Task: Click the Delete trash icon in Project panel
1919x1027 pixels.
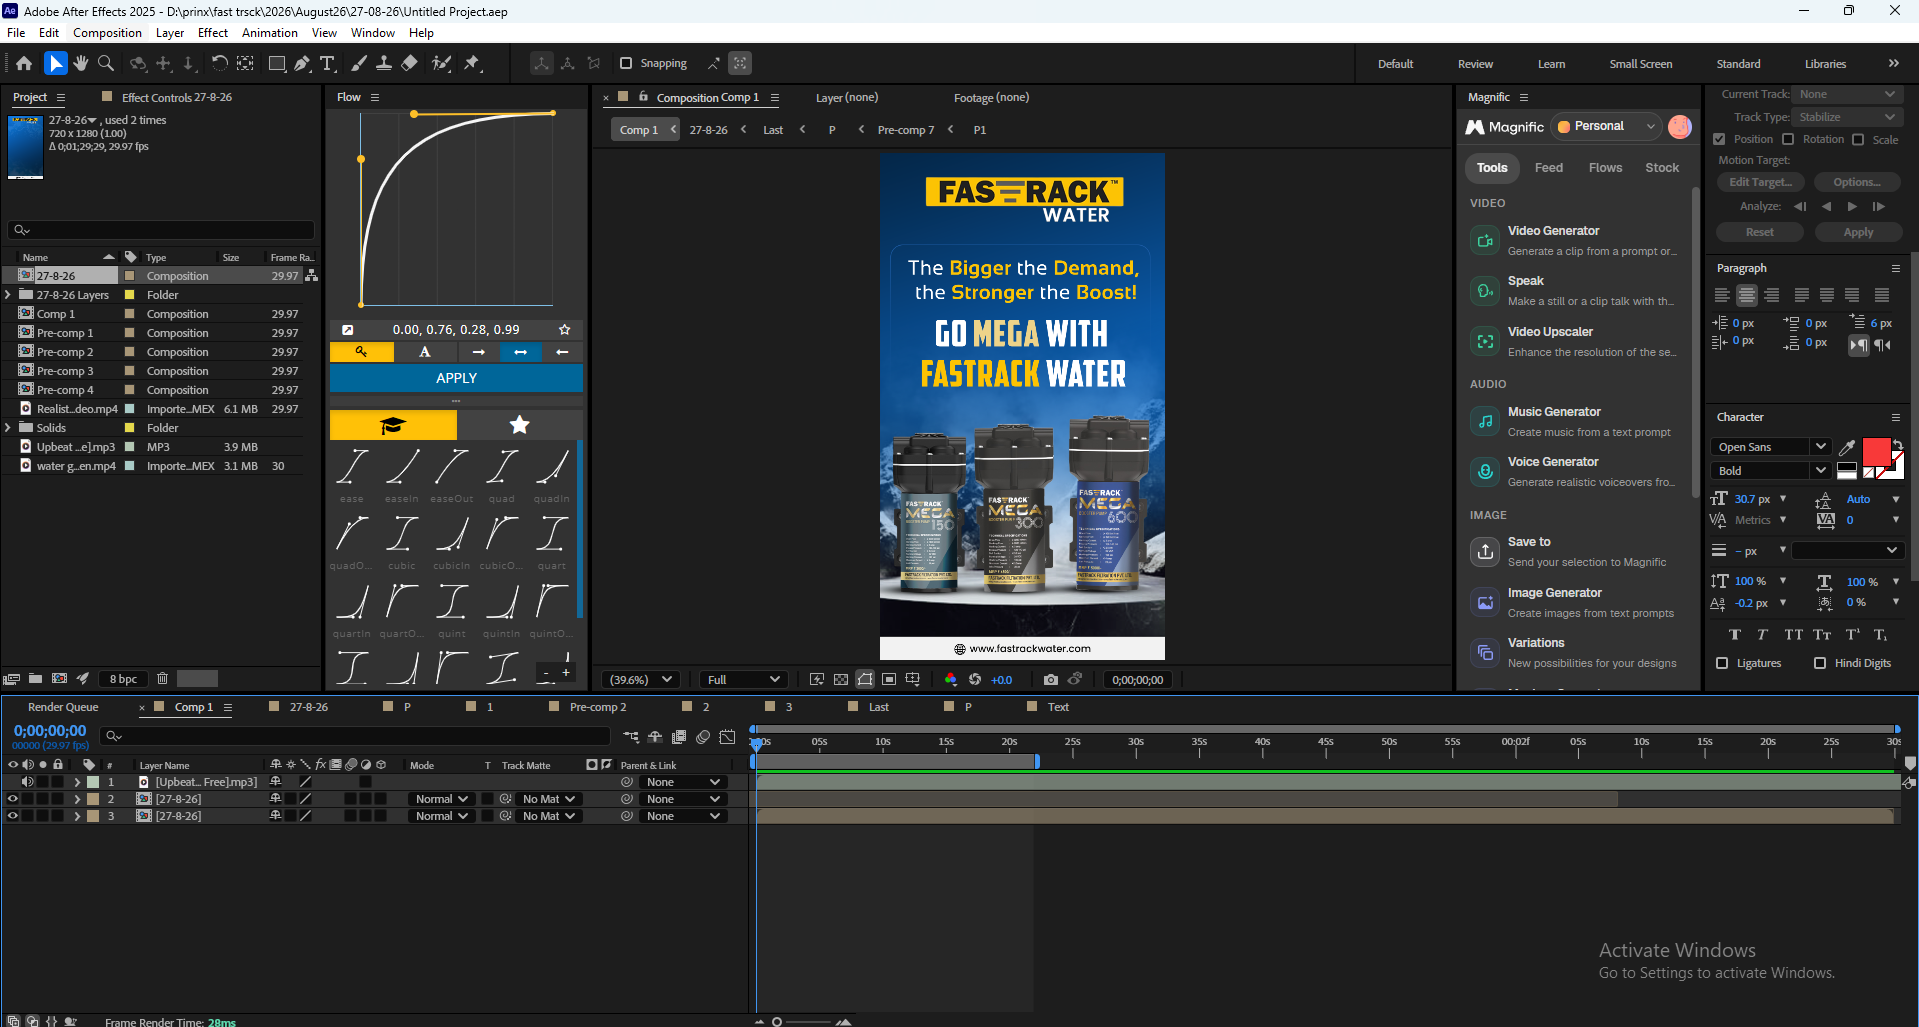Action: click(162, 678)
